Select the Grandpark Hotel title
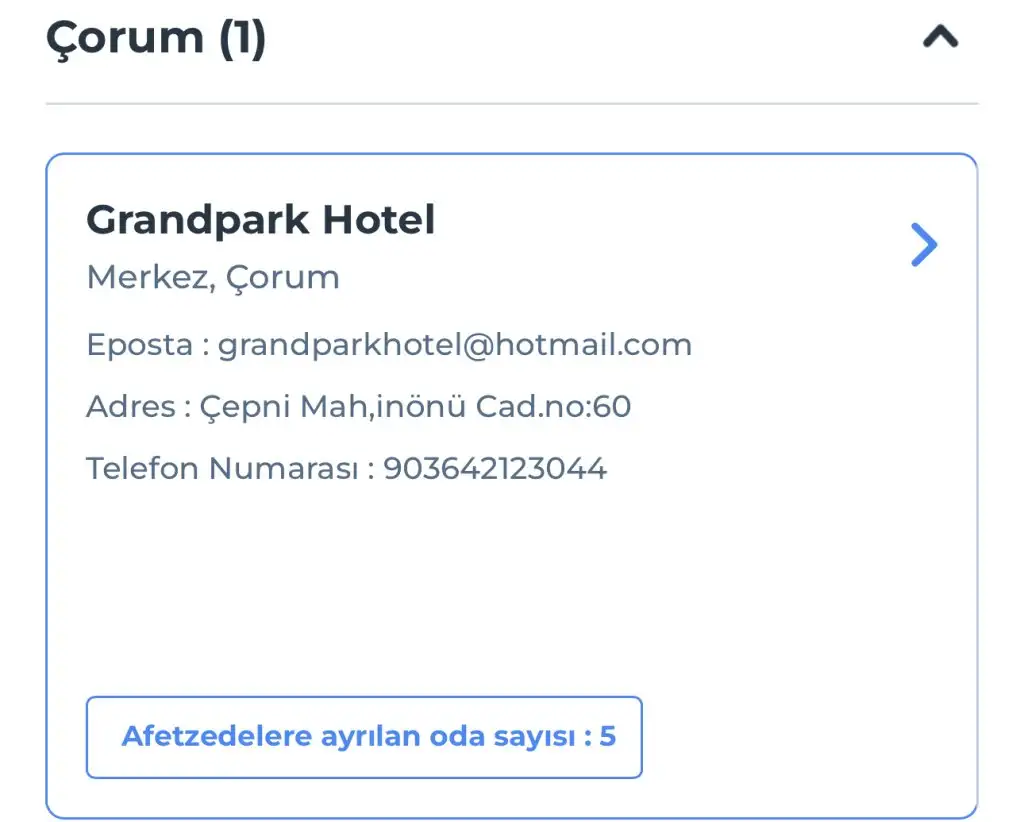The height and width of the screenshot is (822, 1024). click(260, 220)
